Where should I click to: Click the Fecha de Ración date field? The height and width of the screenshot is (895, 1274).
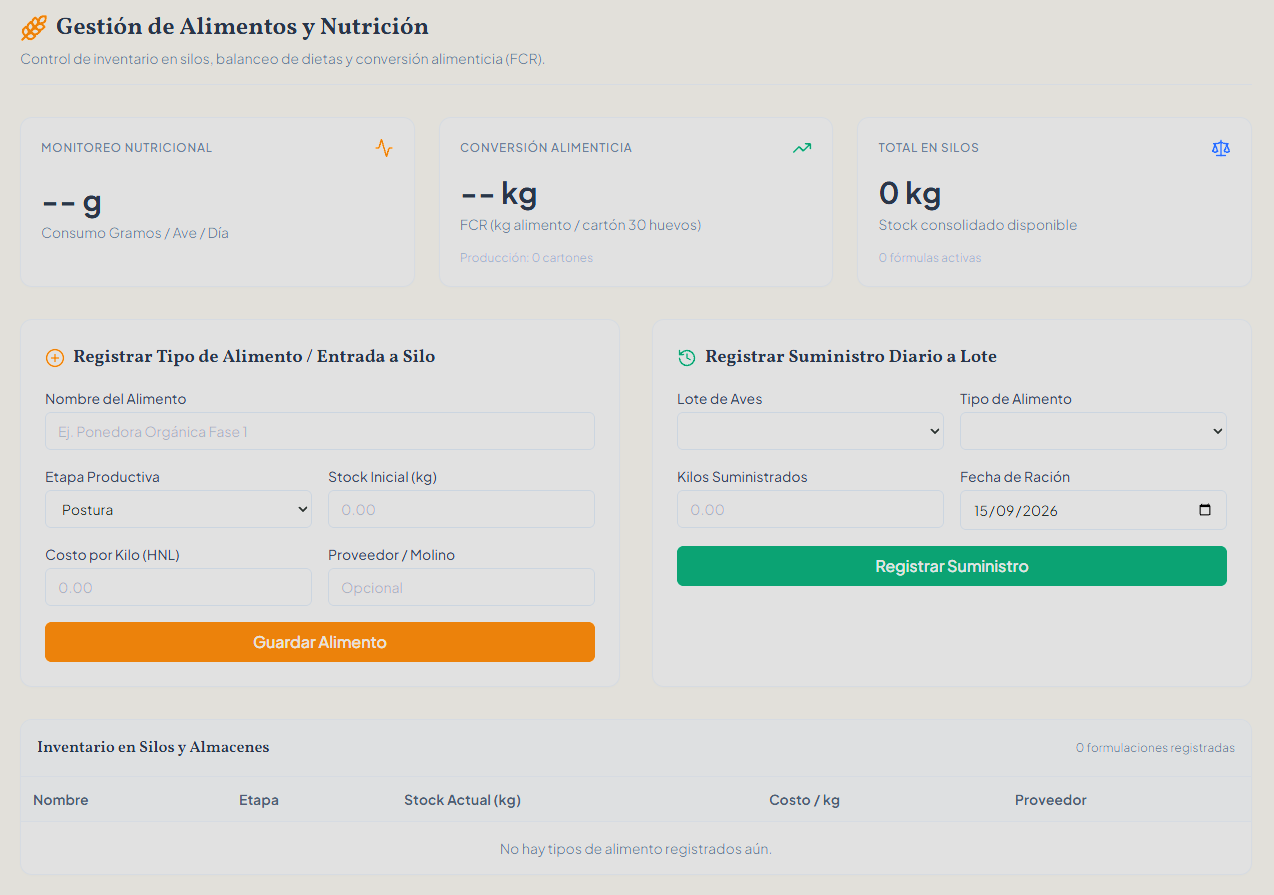1093,510
